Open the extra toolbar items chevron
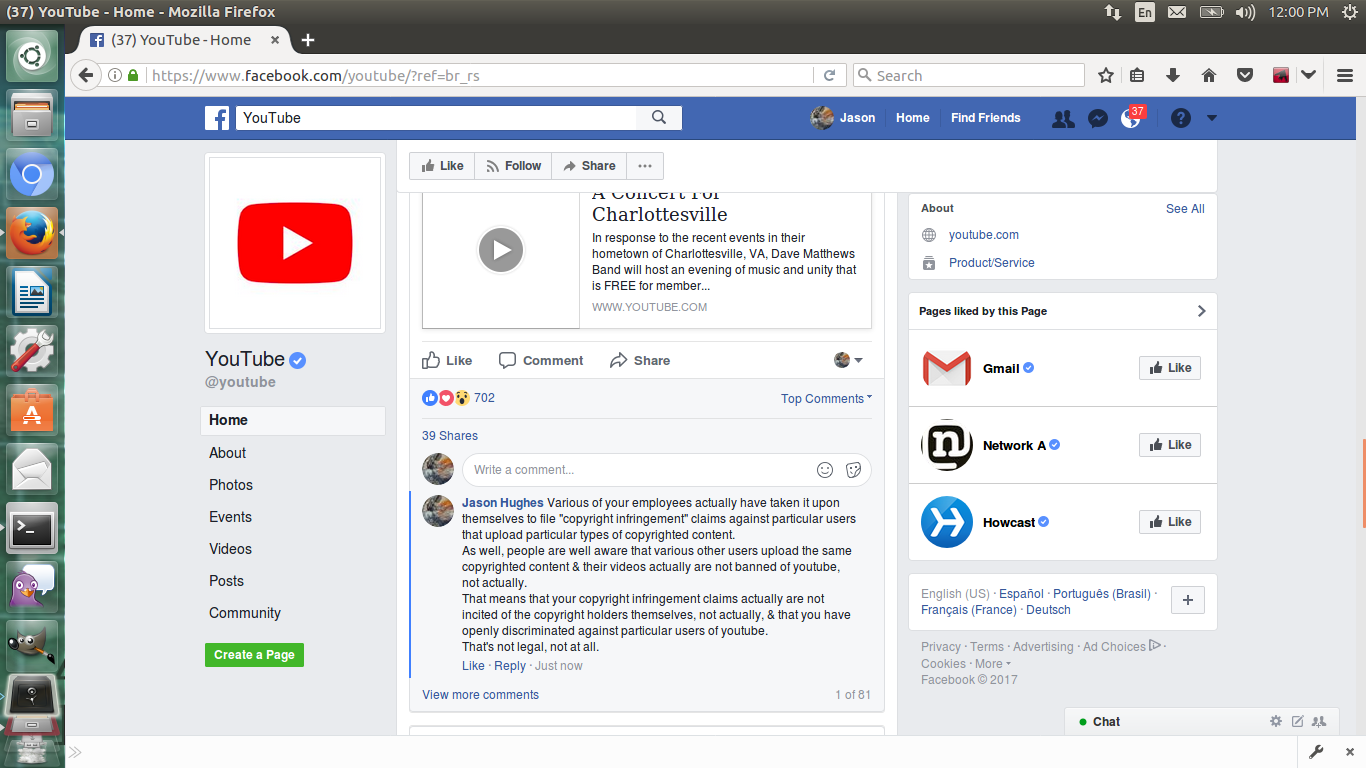The image size is (1366, 768). click(1308, 75)
